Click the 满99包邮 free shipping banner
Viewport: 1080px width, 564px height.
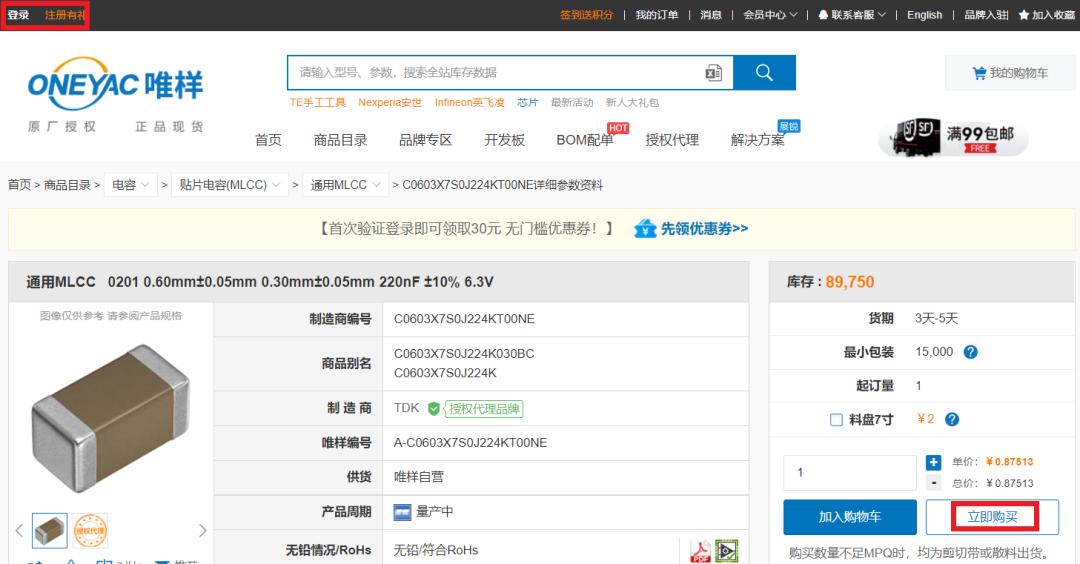click(954, 138)
